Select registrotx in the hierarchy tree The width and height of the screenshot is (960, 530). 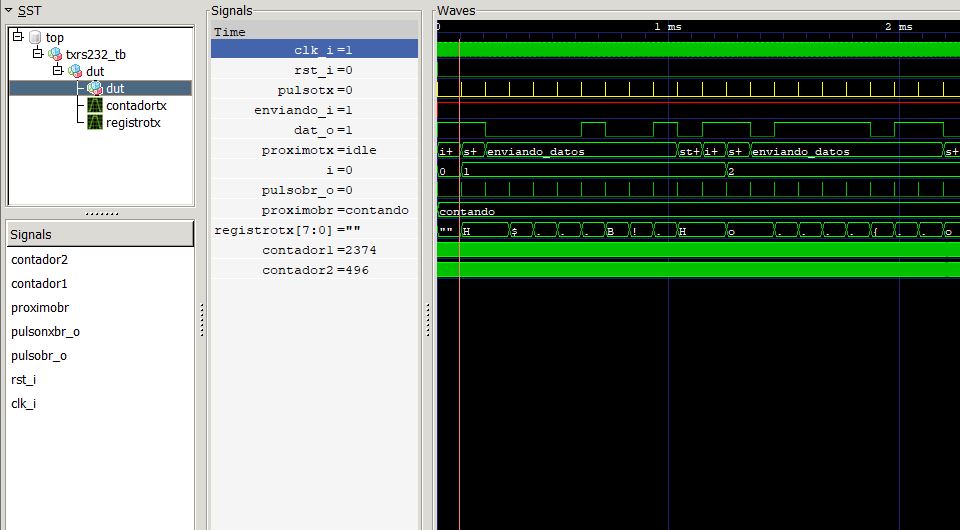tap(133, 122)
